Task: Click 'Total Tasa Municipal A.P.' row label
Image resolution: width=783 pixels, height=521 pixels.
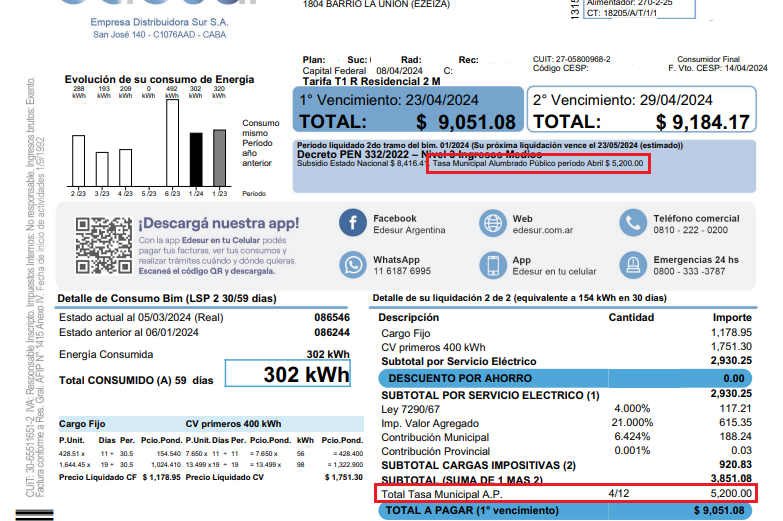Action: pyautogui.click(x=441, y=495)
